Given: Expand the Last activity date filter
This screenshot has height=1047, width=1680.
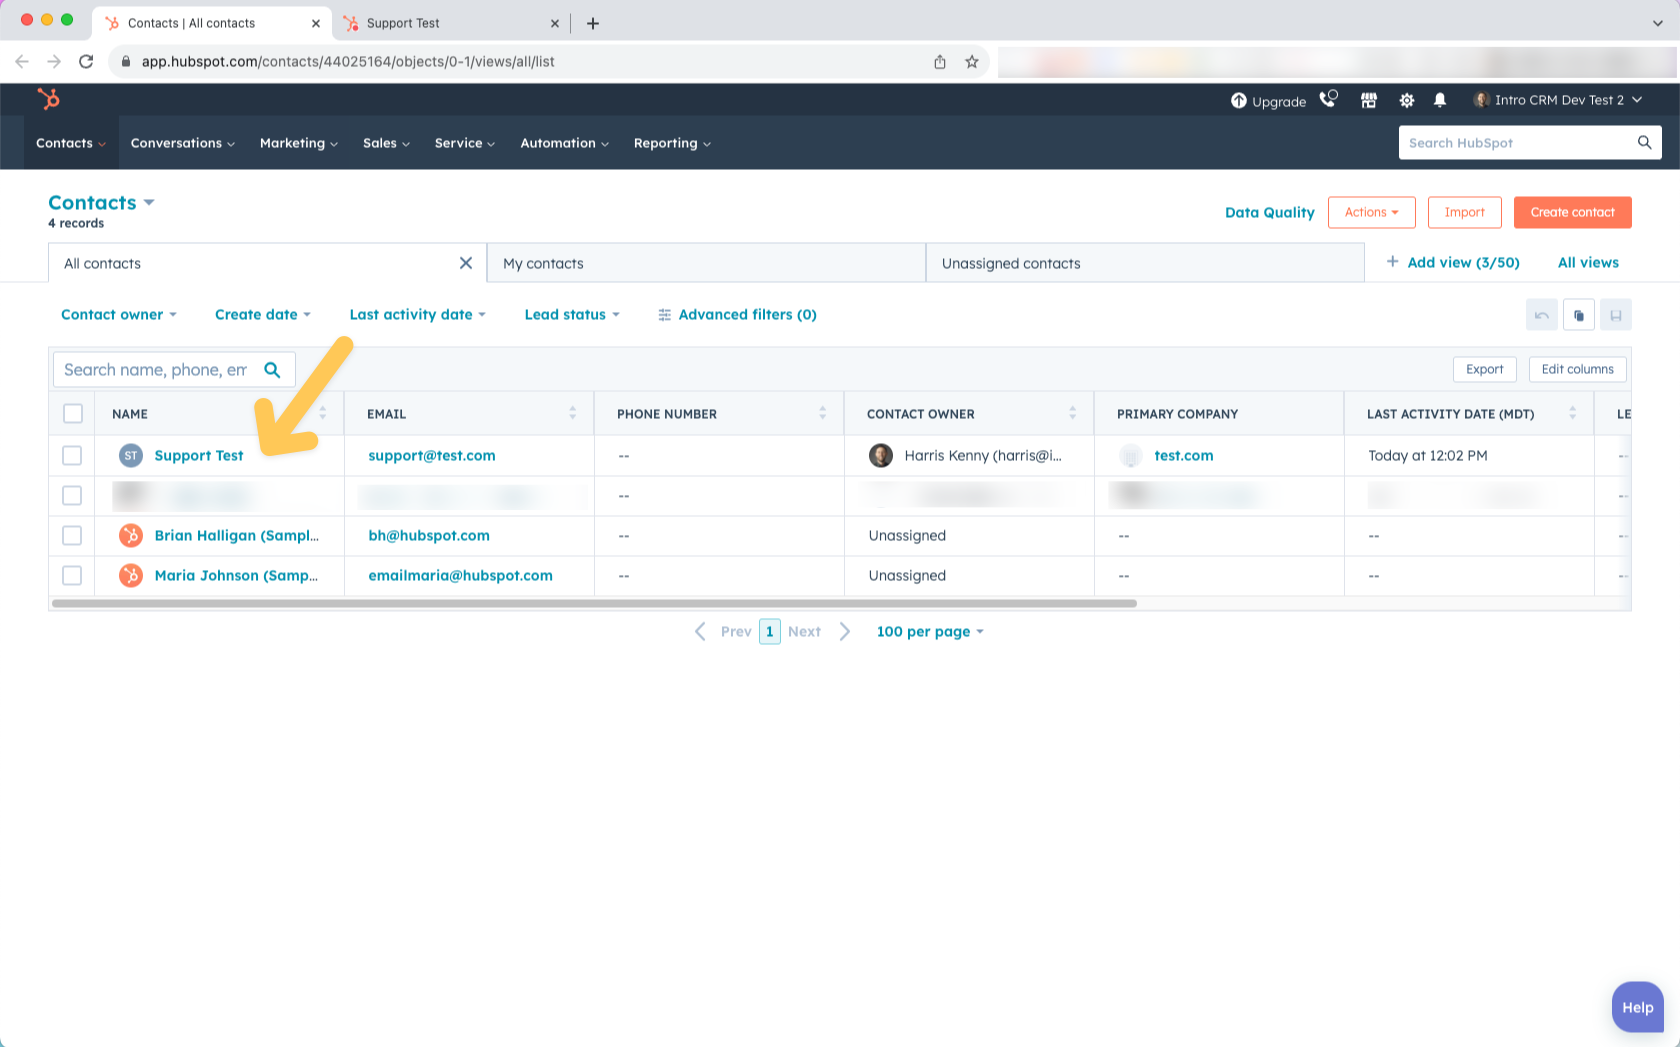Looking at the screenshot, I should click(x=418, y=315).
